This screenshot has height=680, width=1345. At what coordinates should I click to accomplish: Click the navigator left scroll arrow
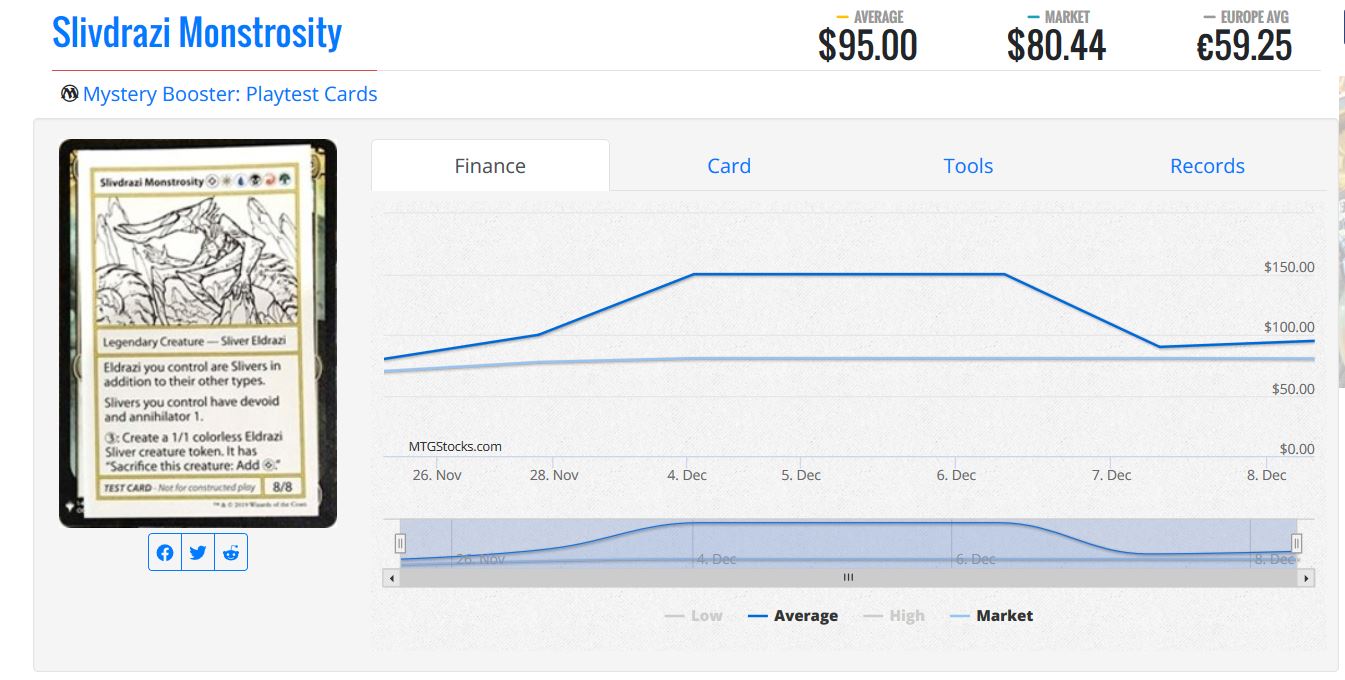click(391, 578)
